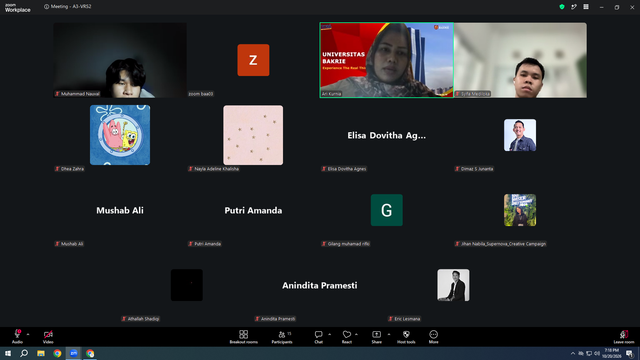Select Syifa Mediloka's video tile

coord(520,60)
